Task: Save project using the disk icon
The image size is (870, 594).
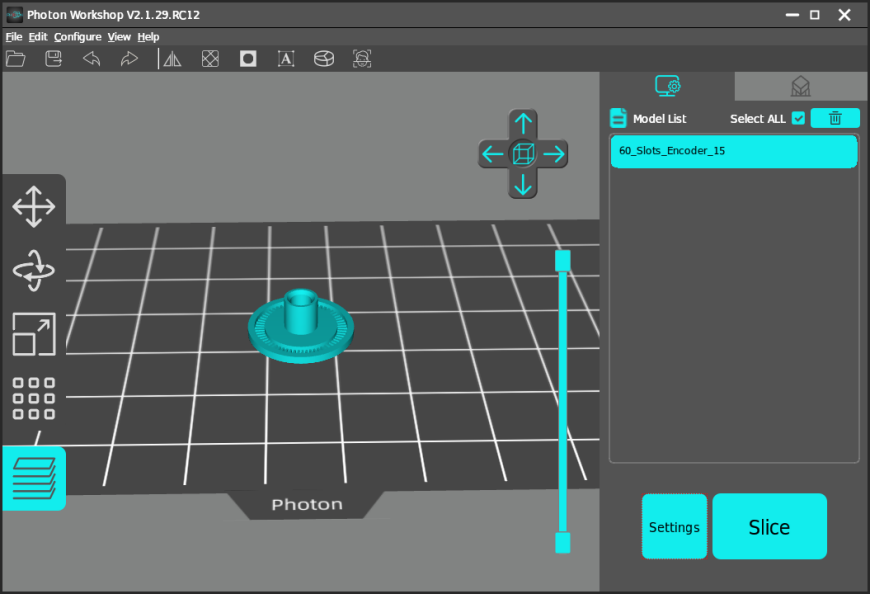Action: [x=53, y=59]
